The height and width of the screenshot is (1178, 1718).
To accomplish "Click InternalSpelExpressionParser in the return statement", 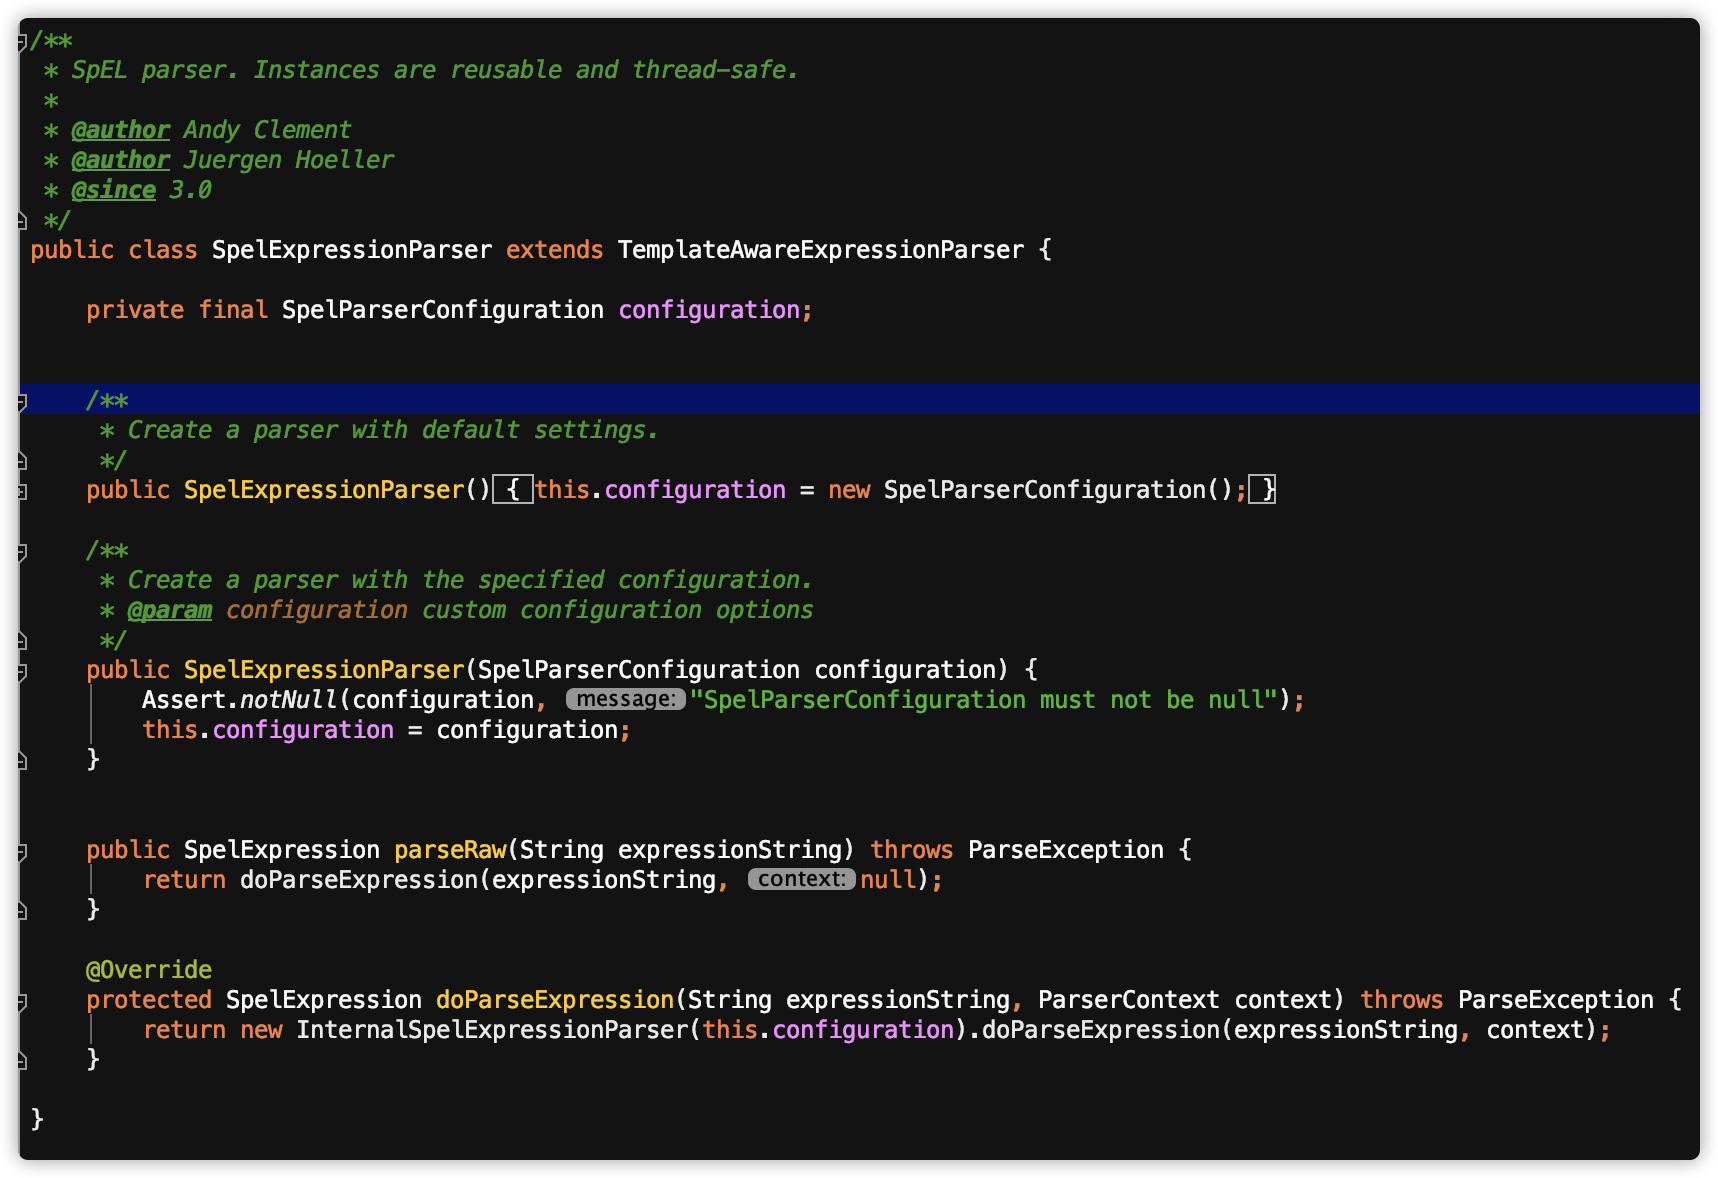I will tap(492, 1030).
